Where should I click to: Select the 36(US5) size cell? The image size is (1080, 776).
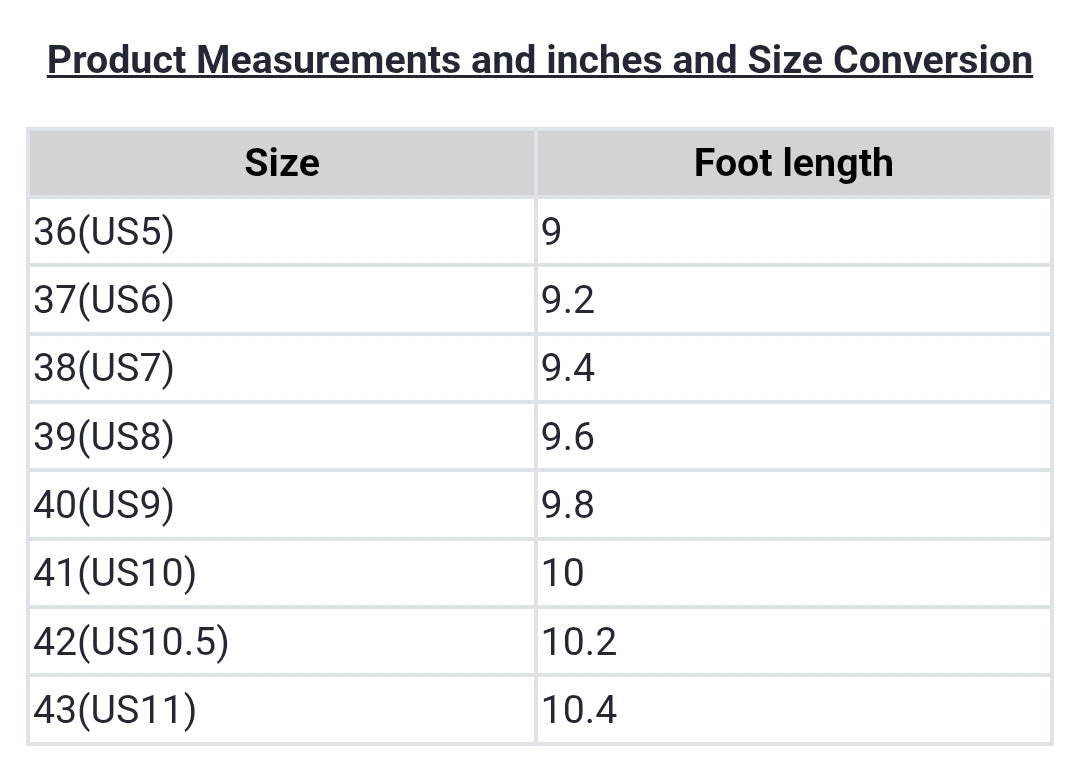(104, 232)
